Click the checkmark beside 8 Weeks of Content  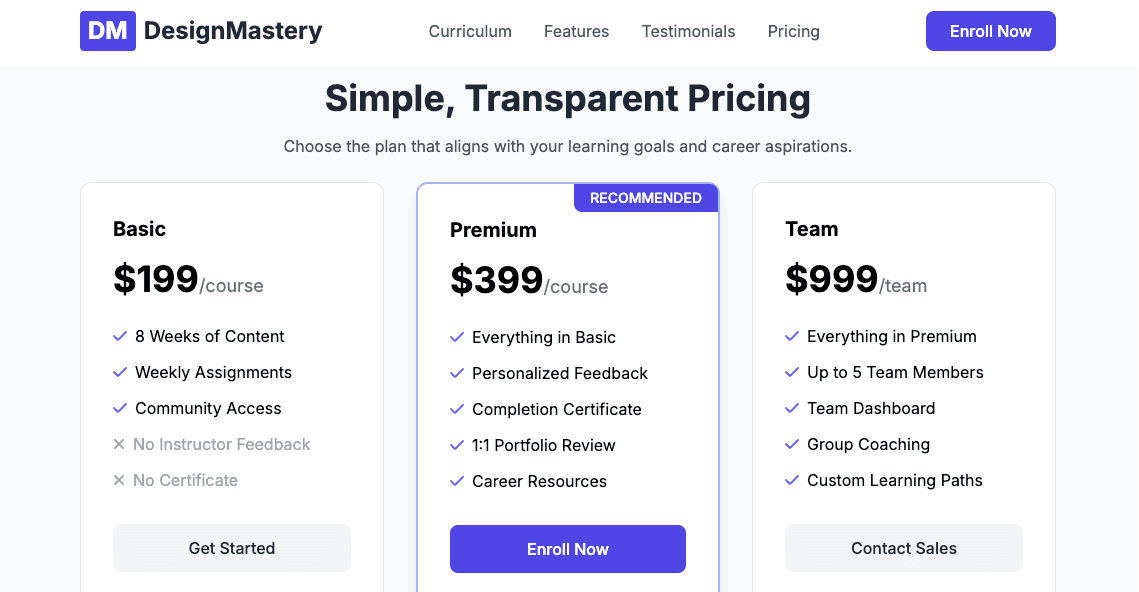point(120,336)
